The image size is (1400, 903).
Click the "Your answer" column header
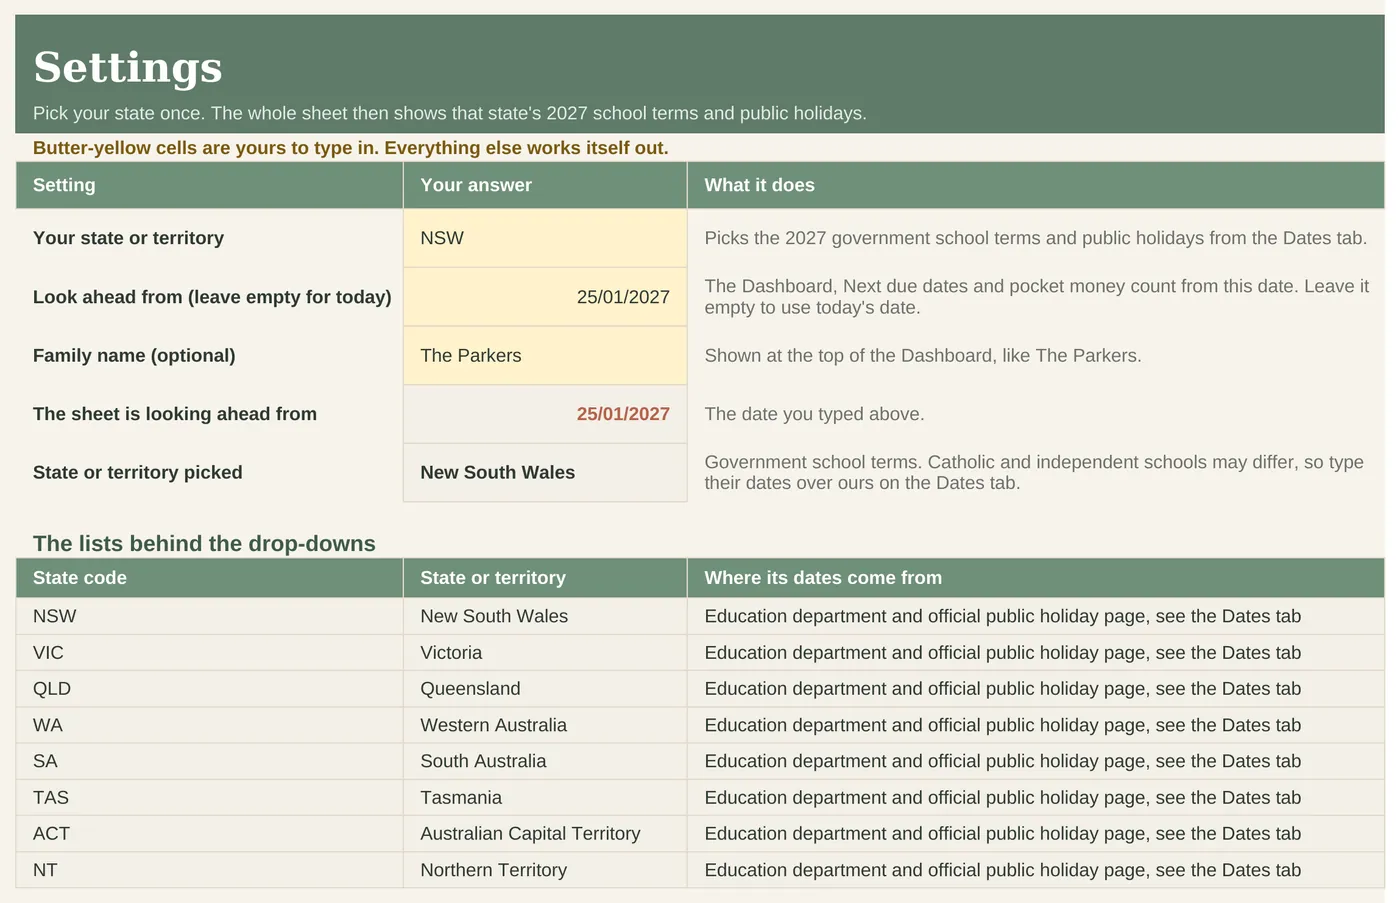coord(545,185)
